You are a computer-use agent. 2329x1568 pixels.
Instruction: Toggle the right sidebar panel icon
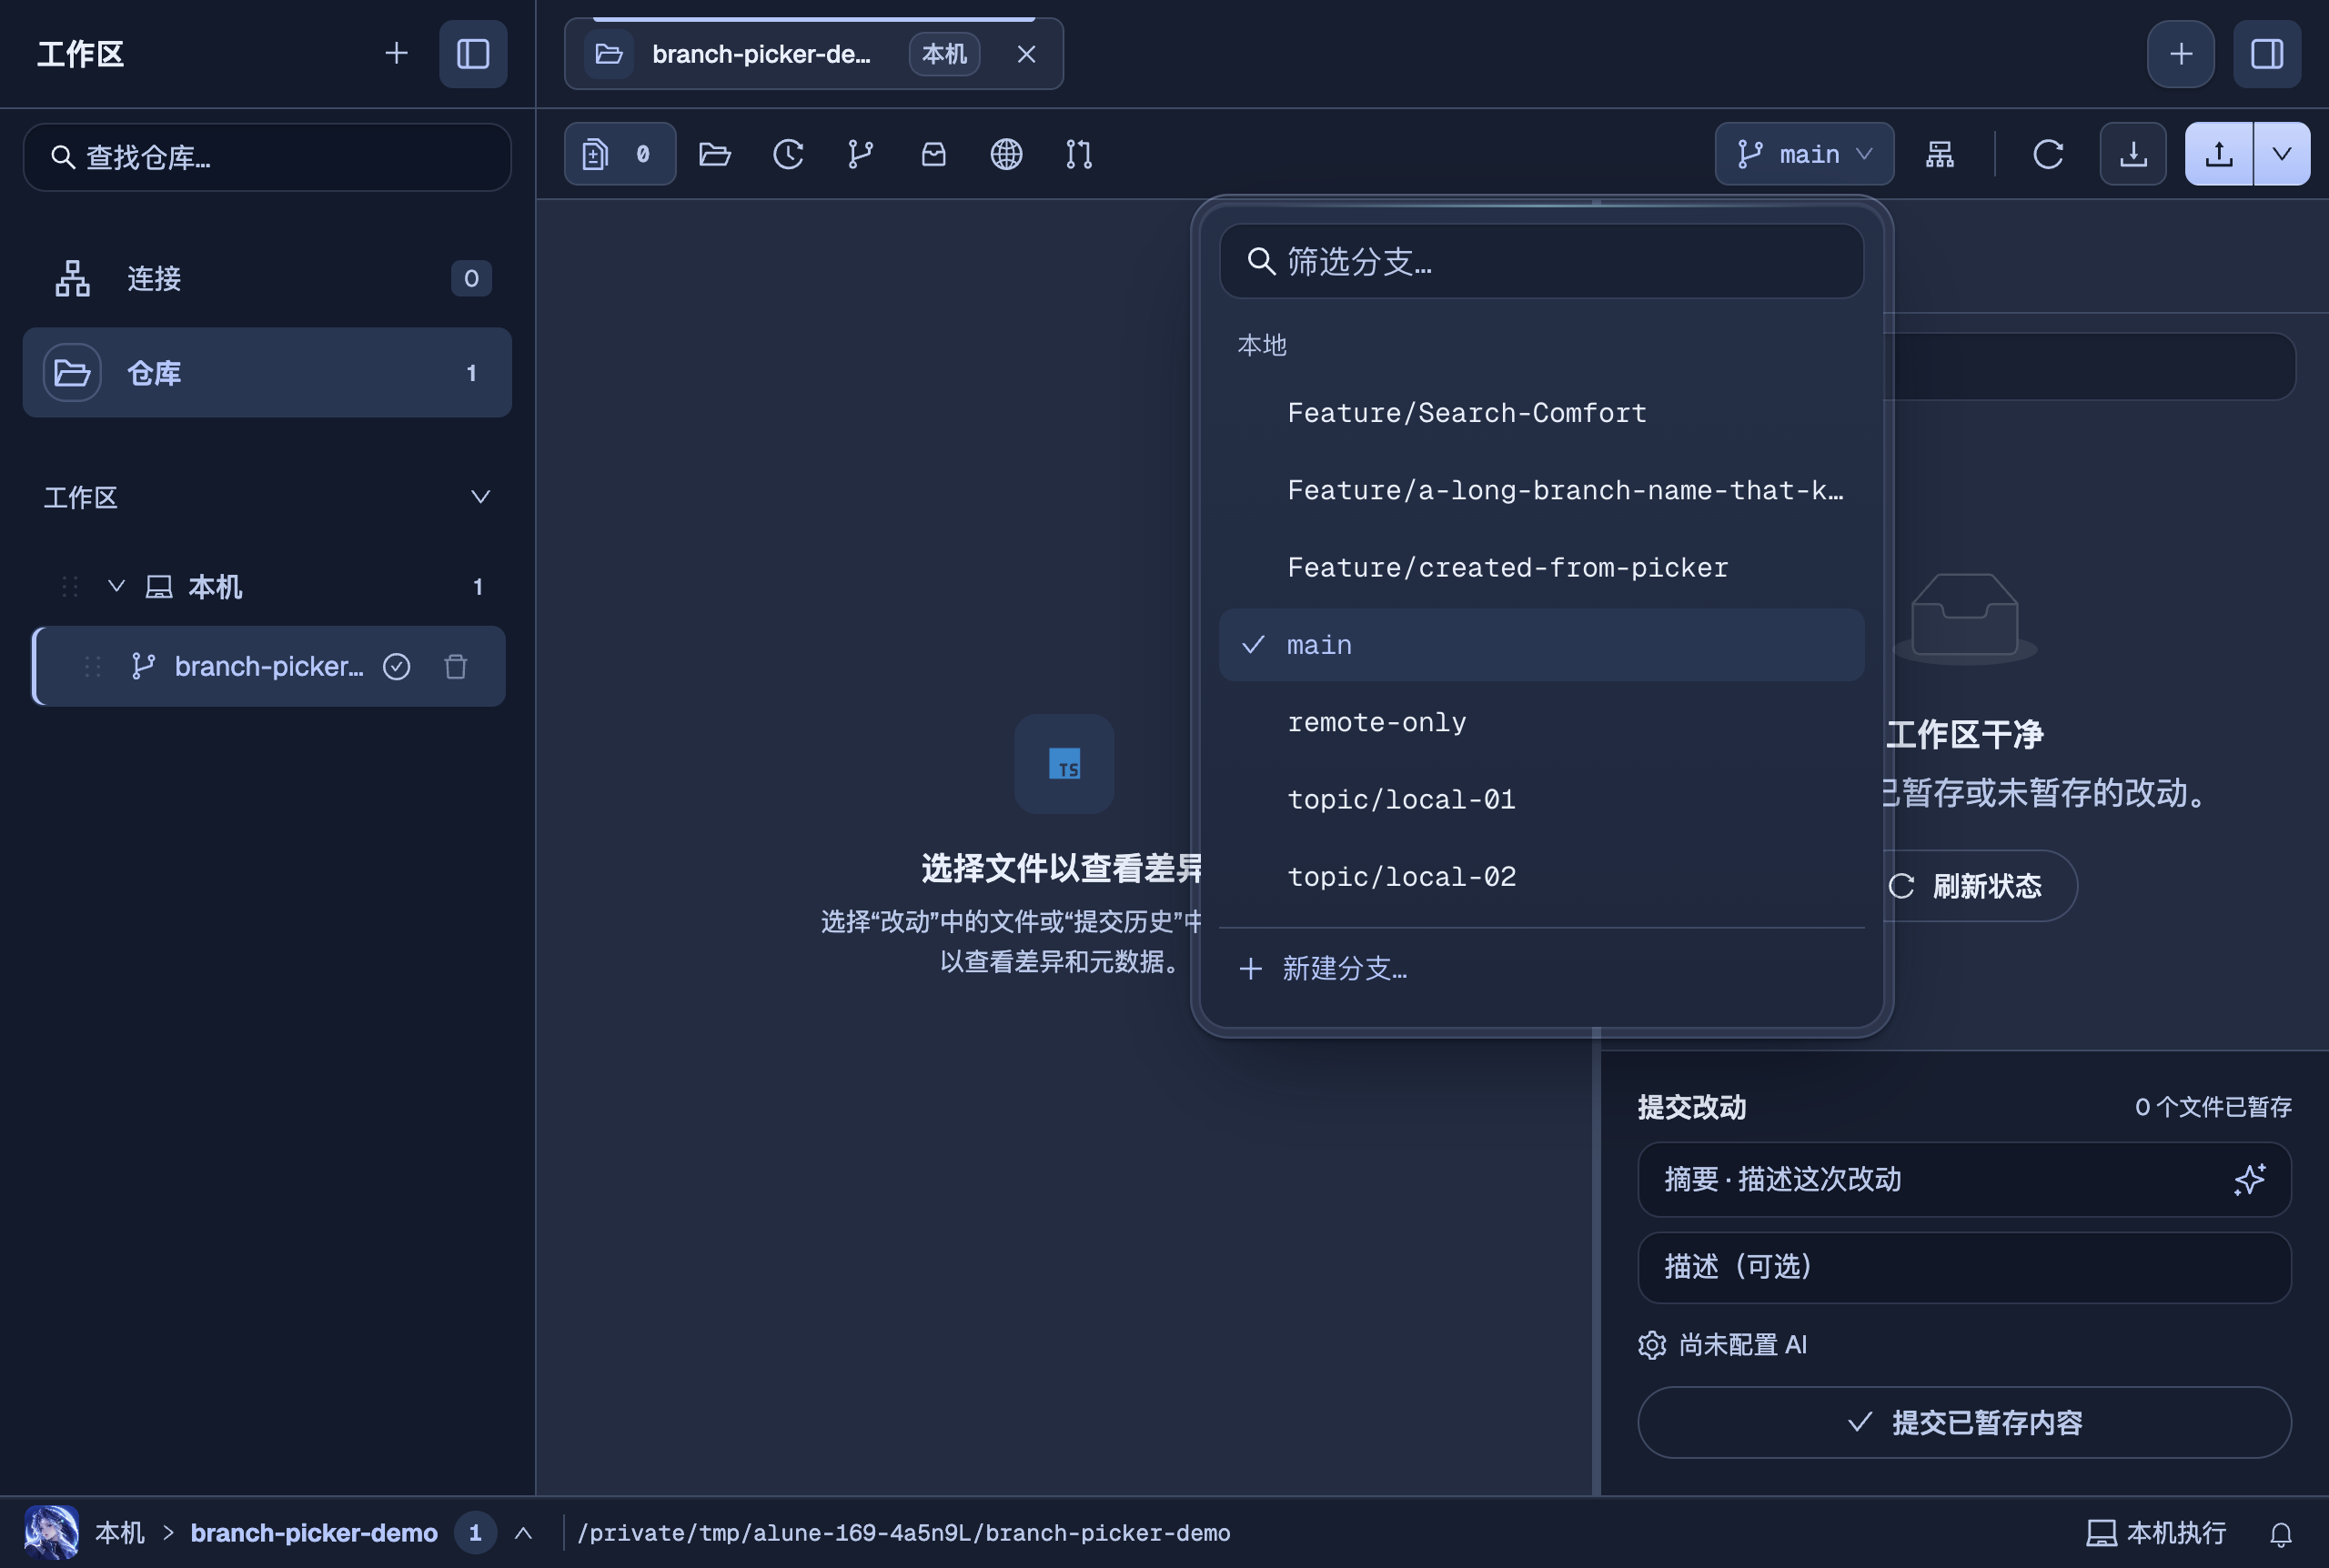point(2266,53)
